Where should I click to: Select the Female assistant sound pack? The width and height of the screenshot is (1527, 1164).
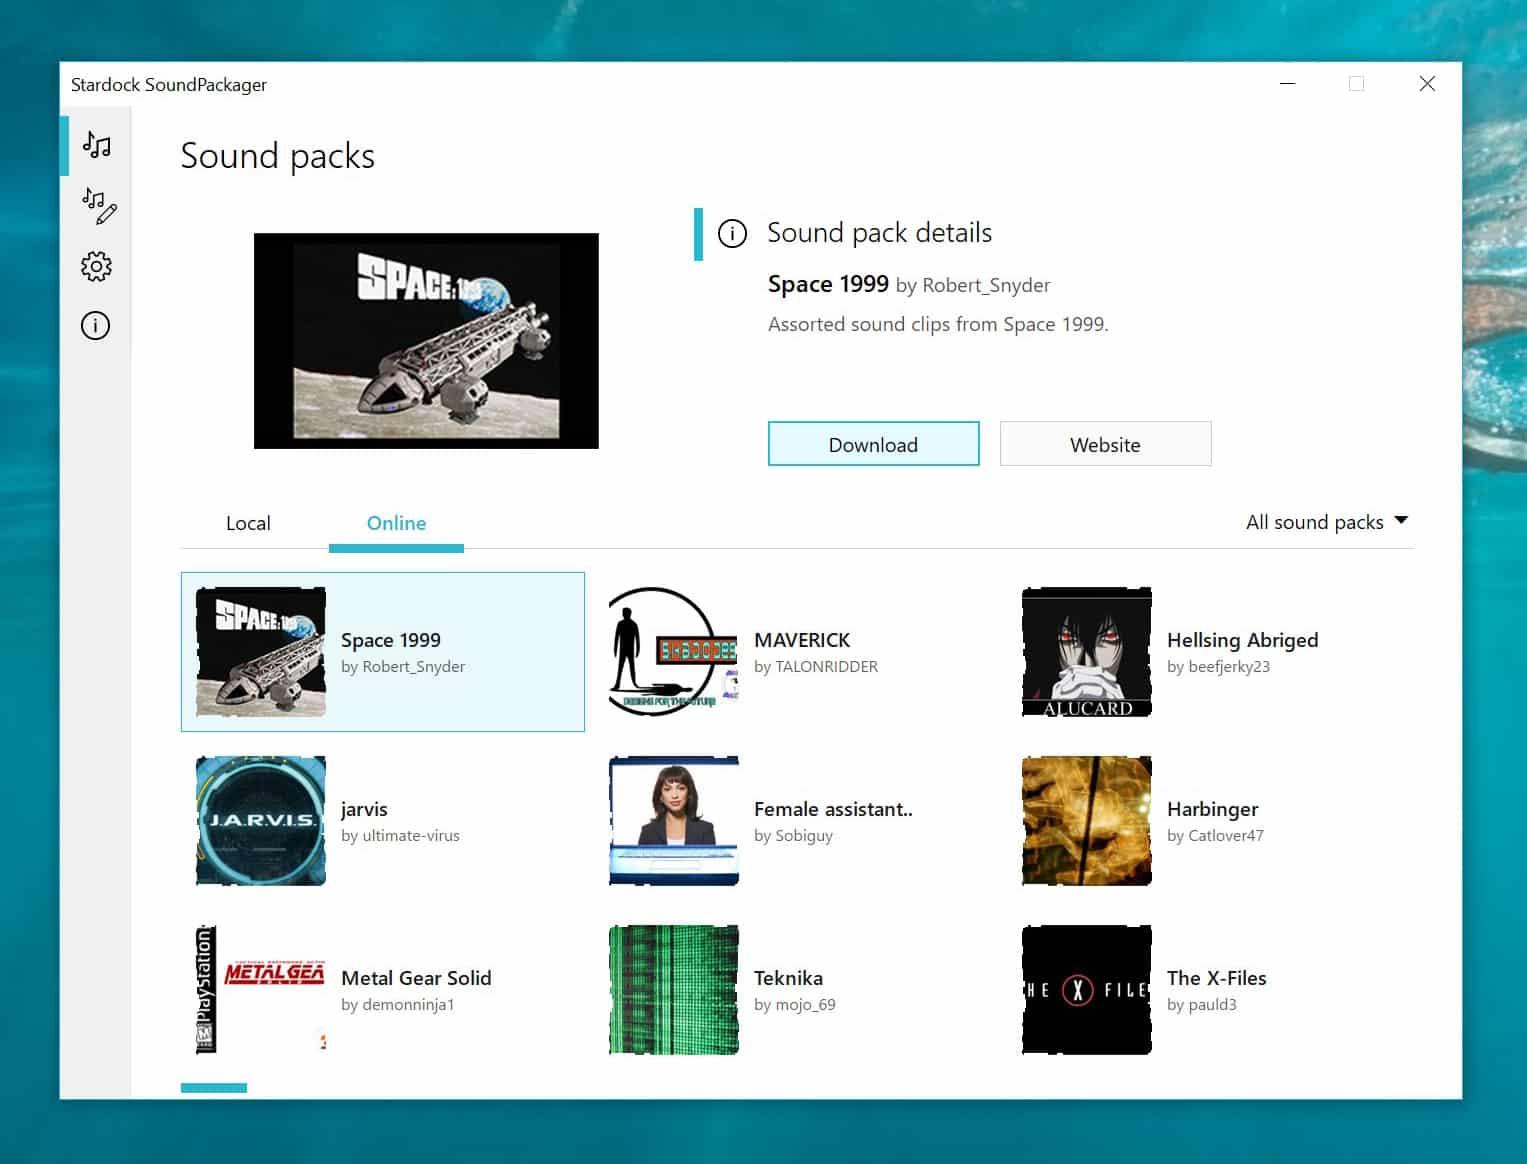pyautogui.click(x=832, y=810)
